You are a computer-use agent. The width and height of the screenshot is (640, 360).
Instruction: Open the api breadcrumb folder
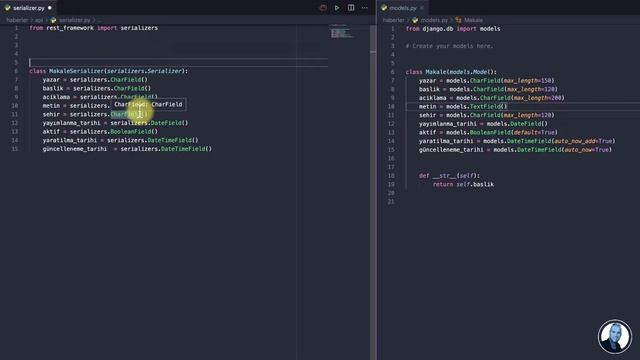click(39, 20)
